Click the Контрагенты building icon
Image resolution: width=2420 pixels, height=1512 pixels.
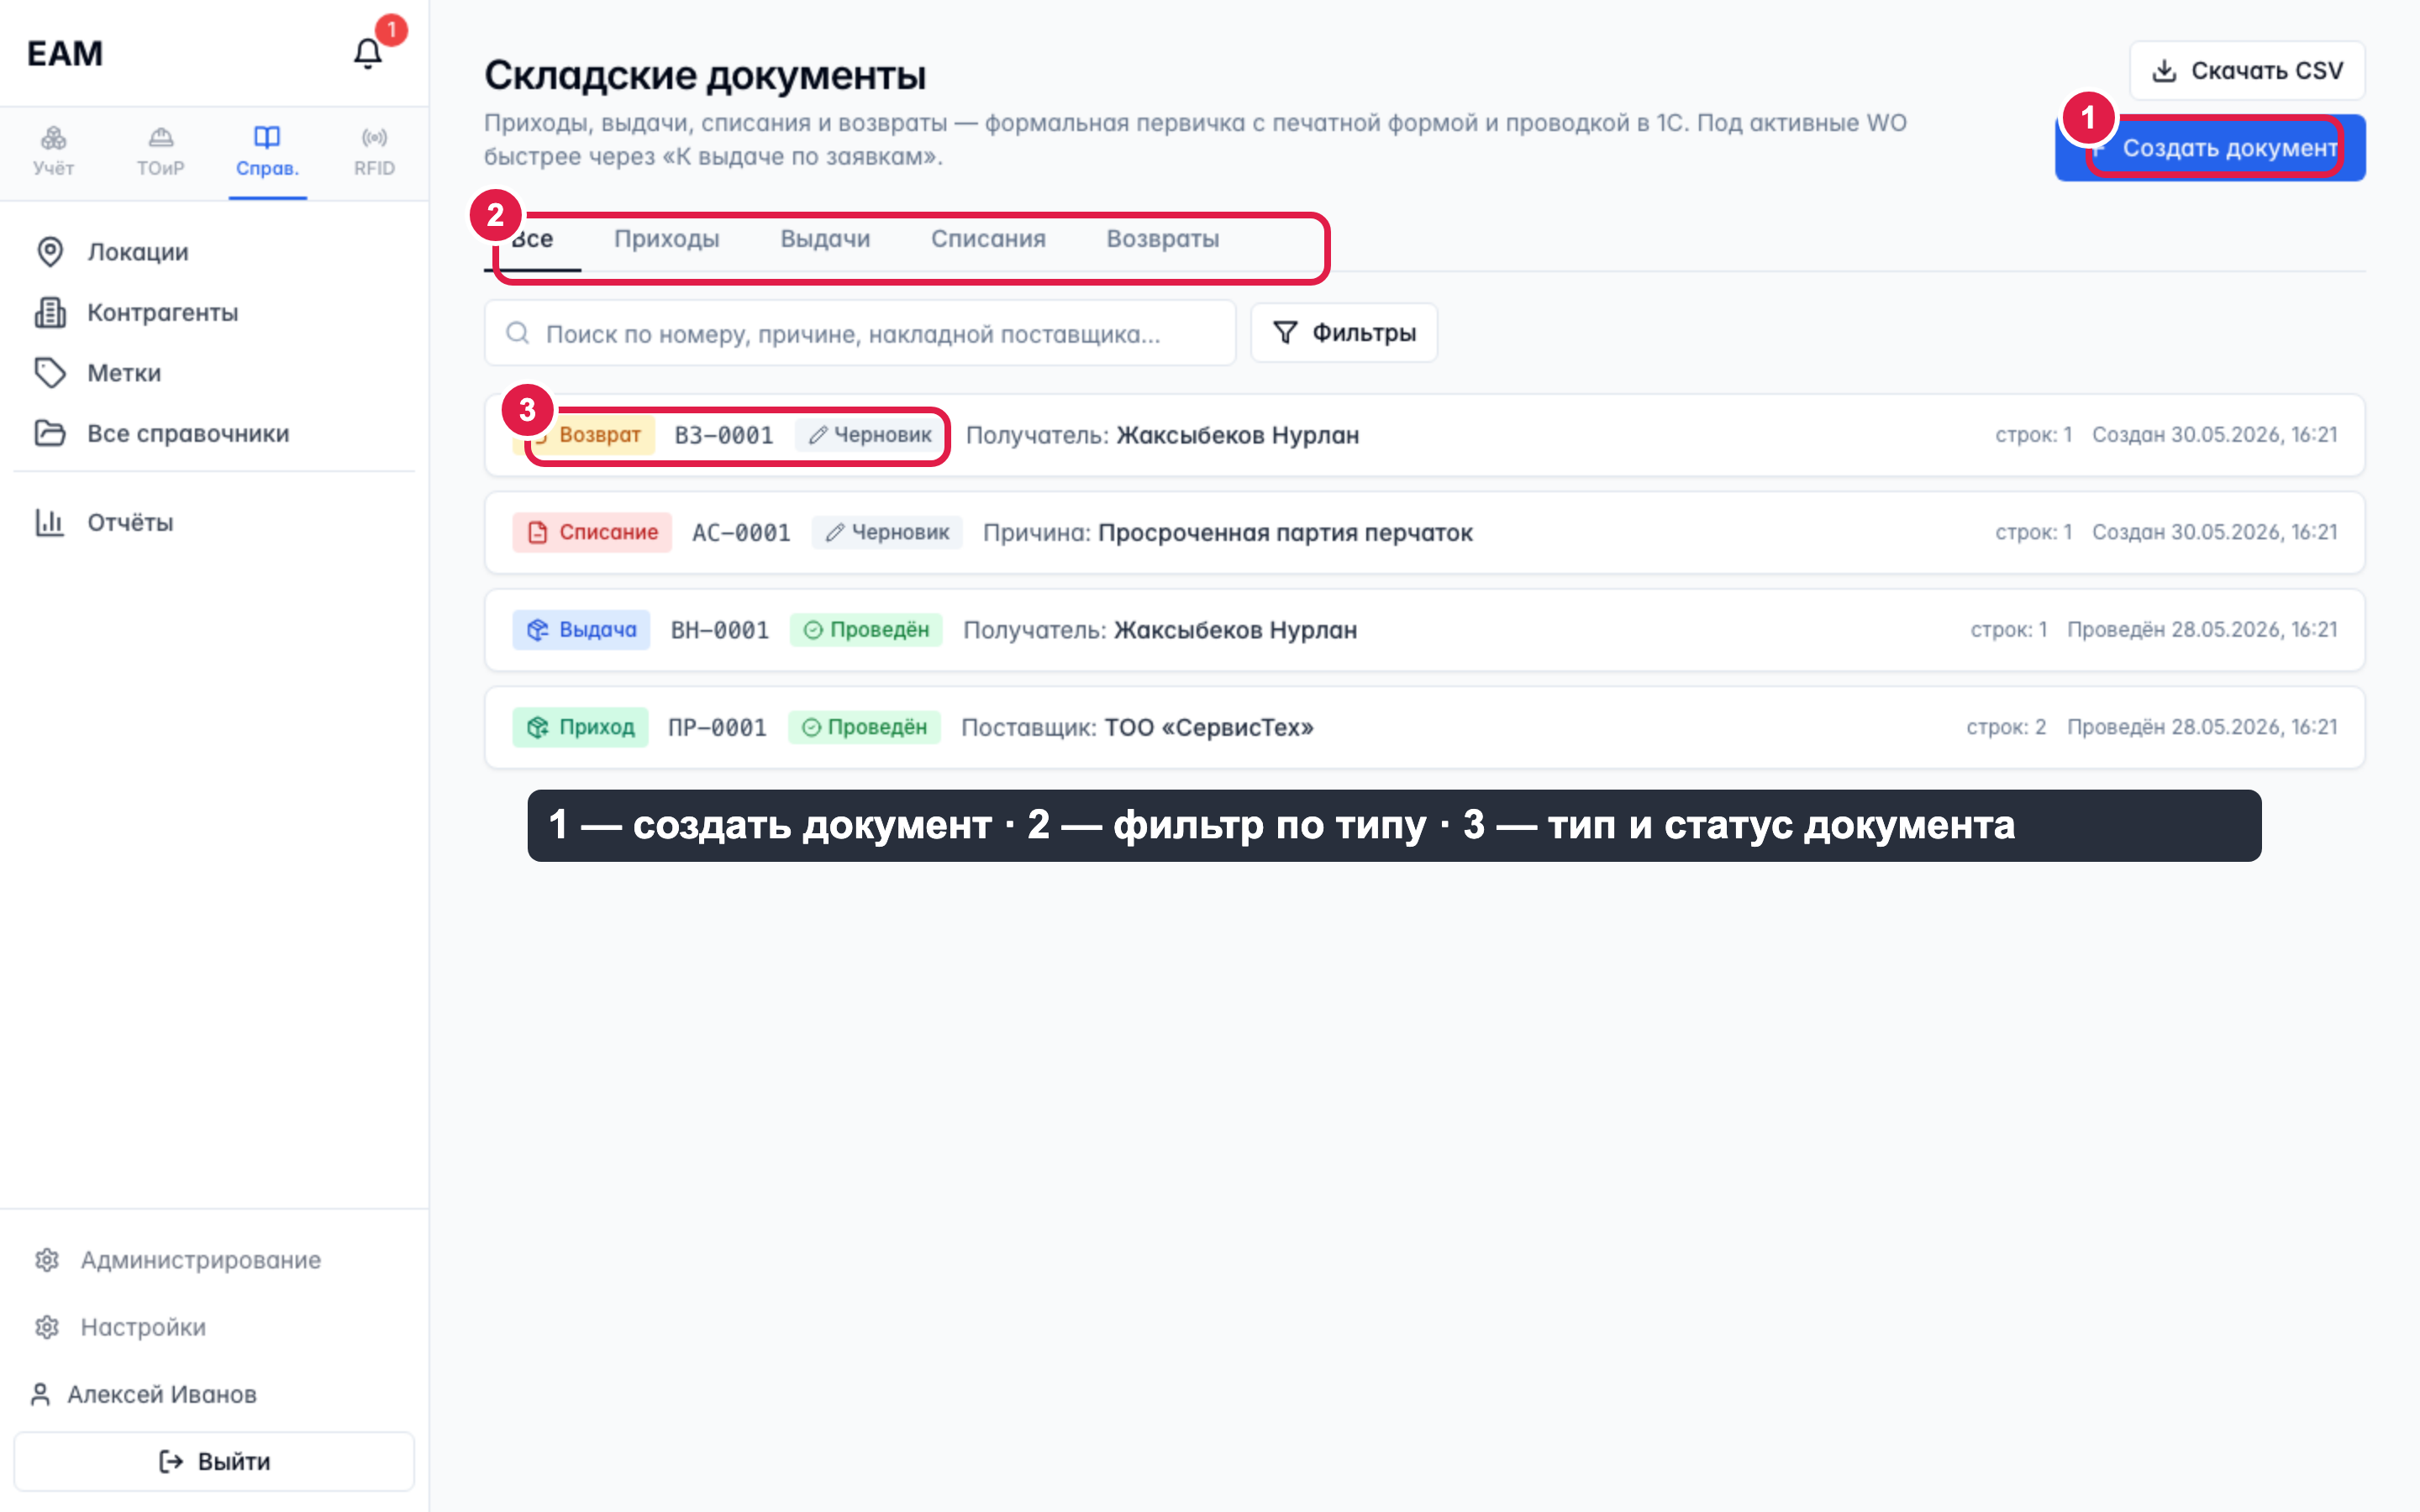pyautogui.click(x=50, y=313)
